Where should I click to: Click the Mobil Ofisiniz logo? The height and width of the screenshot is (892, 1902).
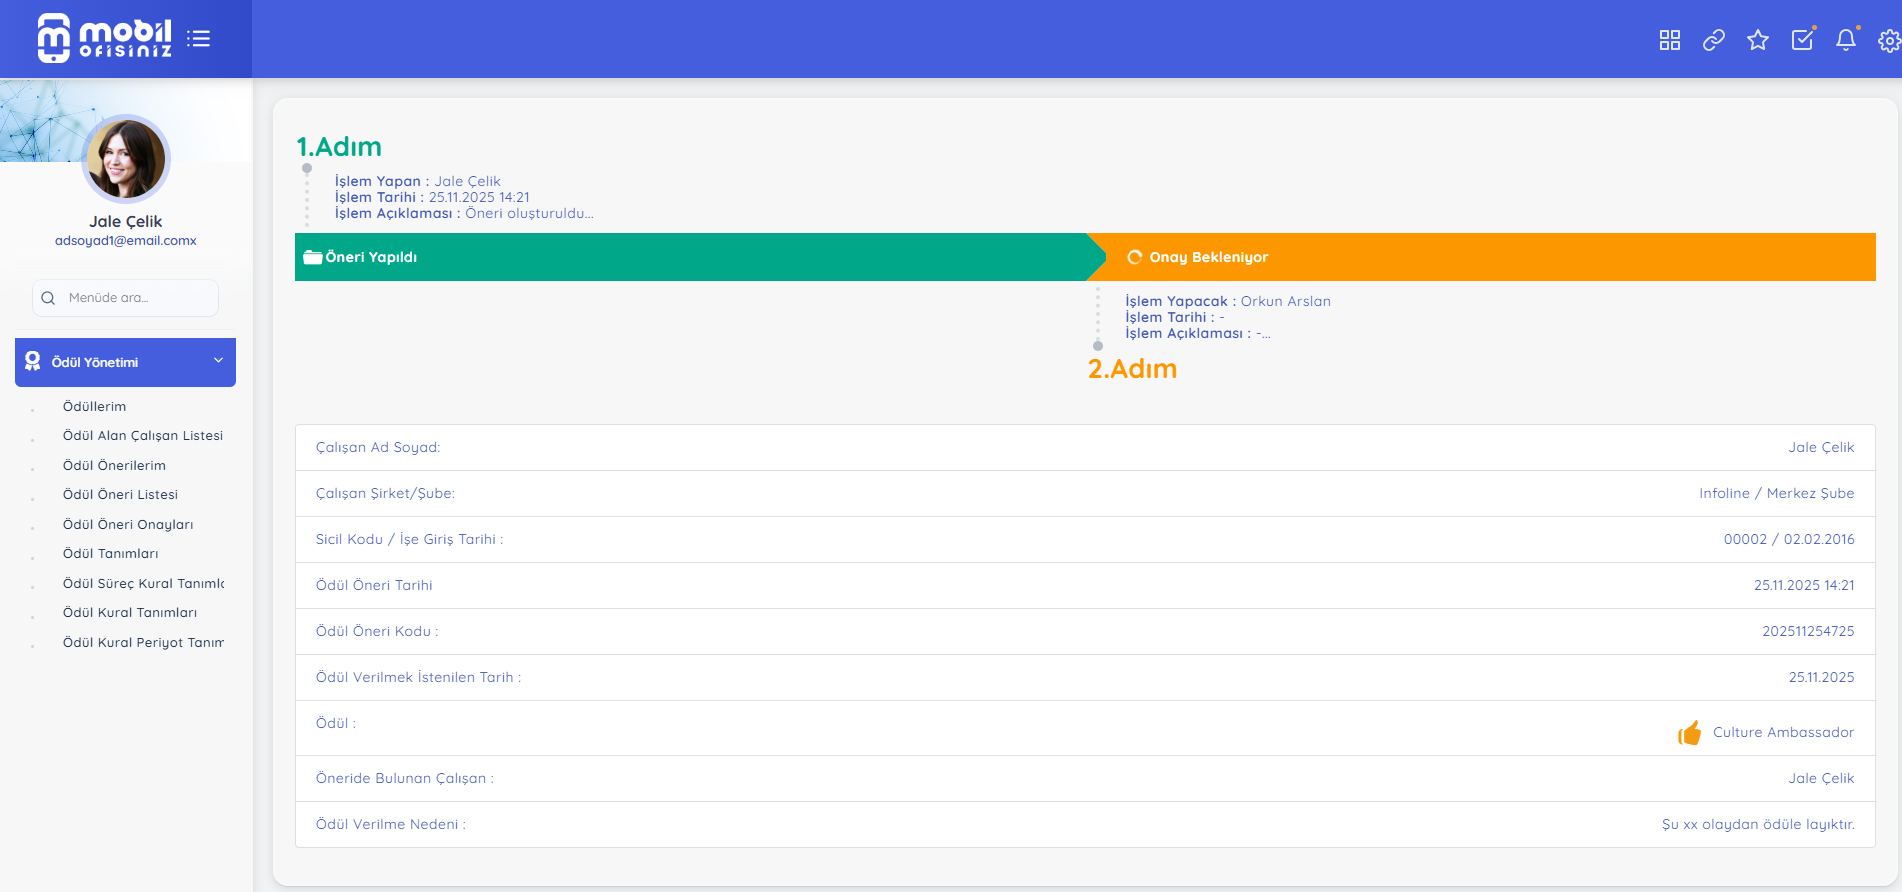click(x=105, y=38)
